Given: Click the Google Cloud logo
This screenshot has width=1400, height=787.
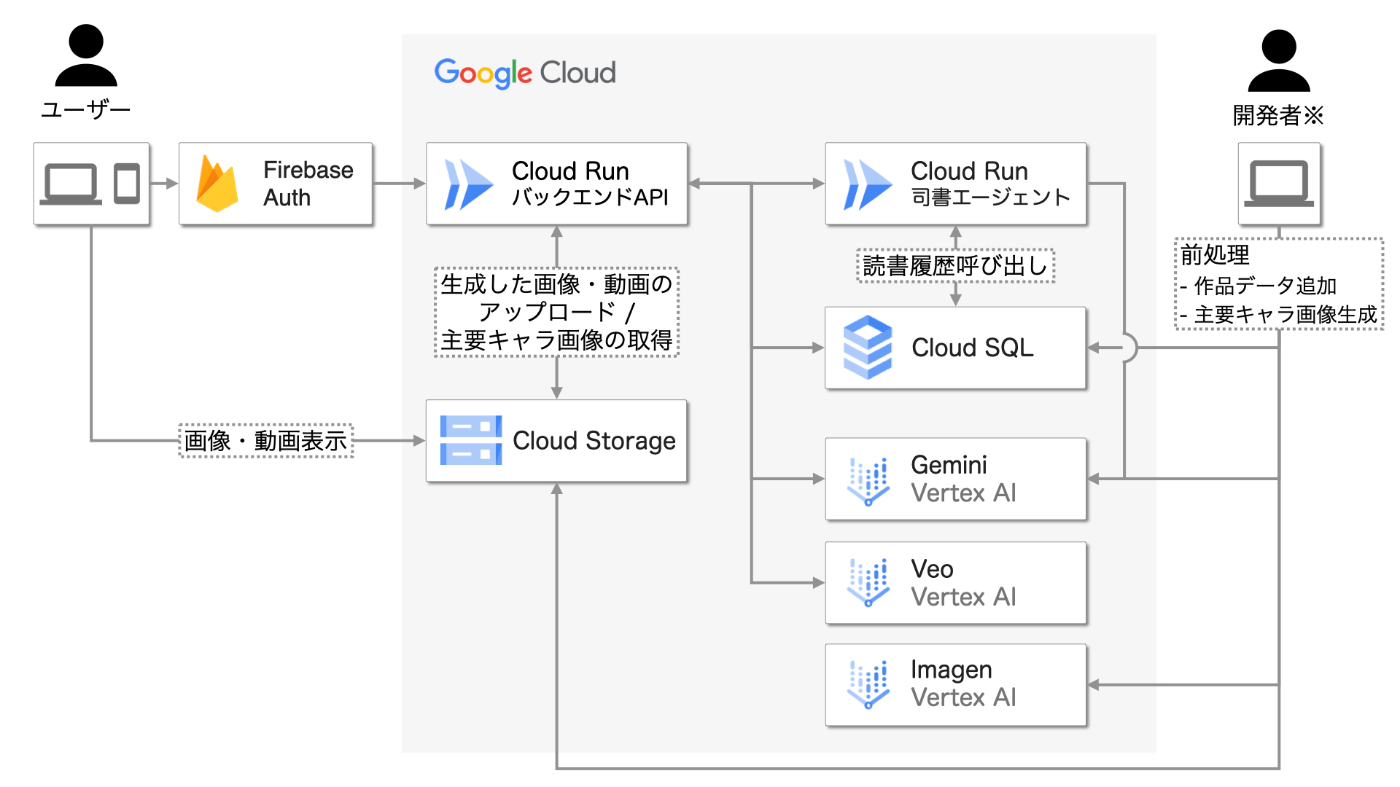Looking at the screenshot, I should [525, 73].
